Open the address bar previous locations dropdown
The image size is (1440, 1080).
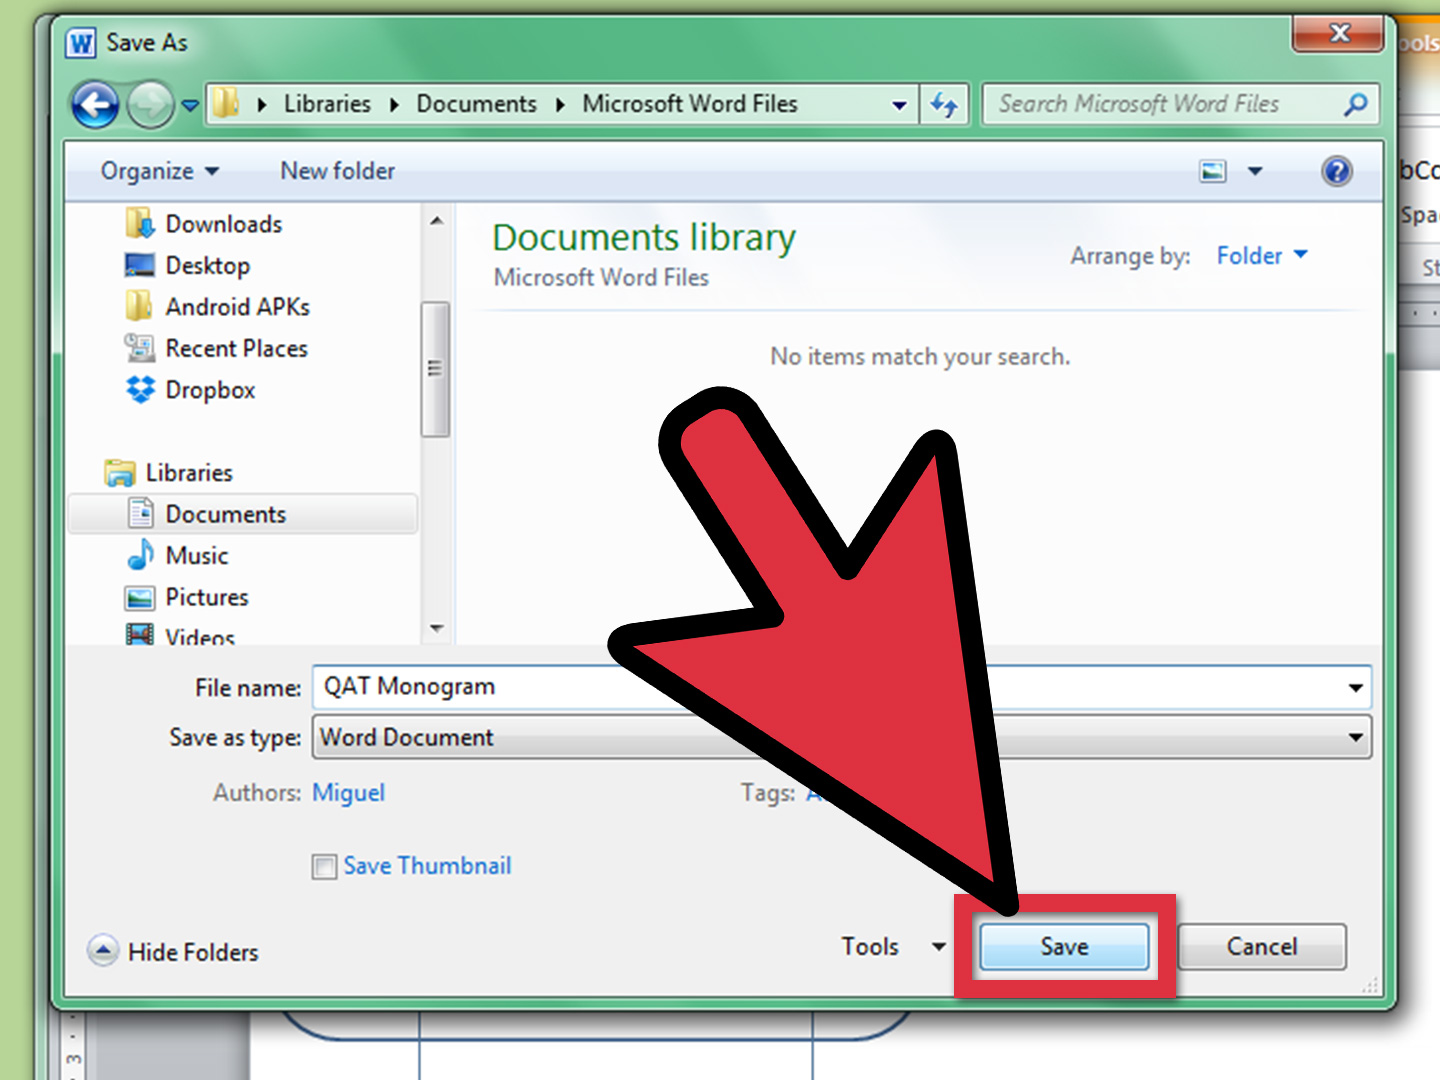click(899, 104)
